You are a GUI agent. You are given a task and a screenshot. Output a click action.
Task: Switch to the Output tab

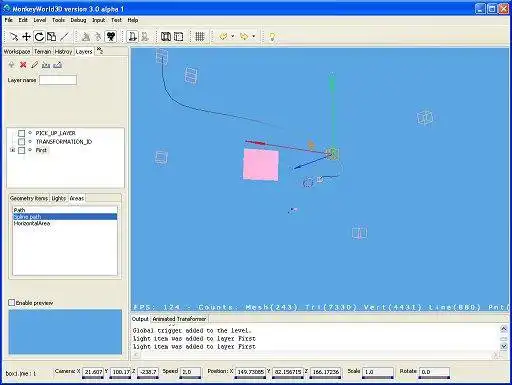[140, 319]
